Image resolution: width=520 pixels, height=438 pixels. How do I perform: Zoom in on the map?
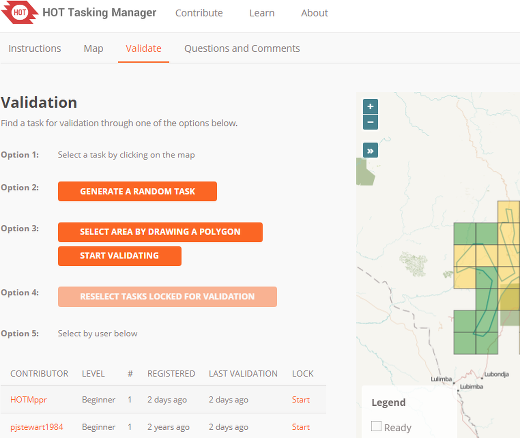(x=370, y=107)
